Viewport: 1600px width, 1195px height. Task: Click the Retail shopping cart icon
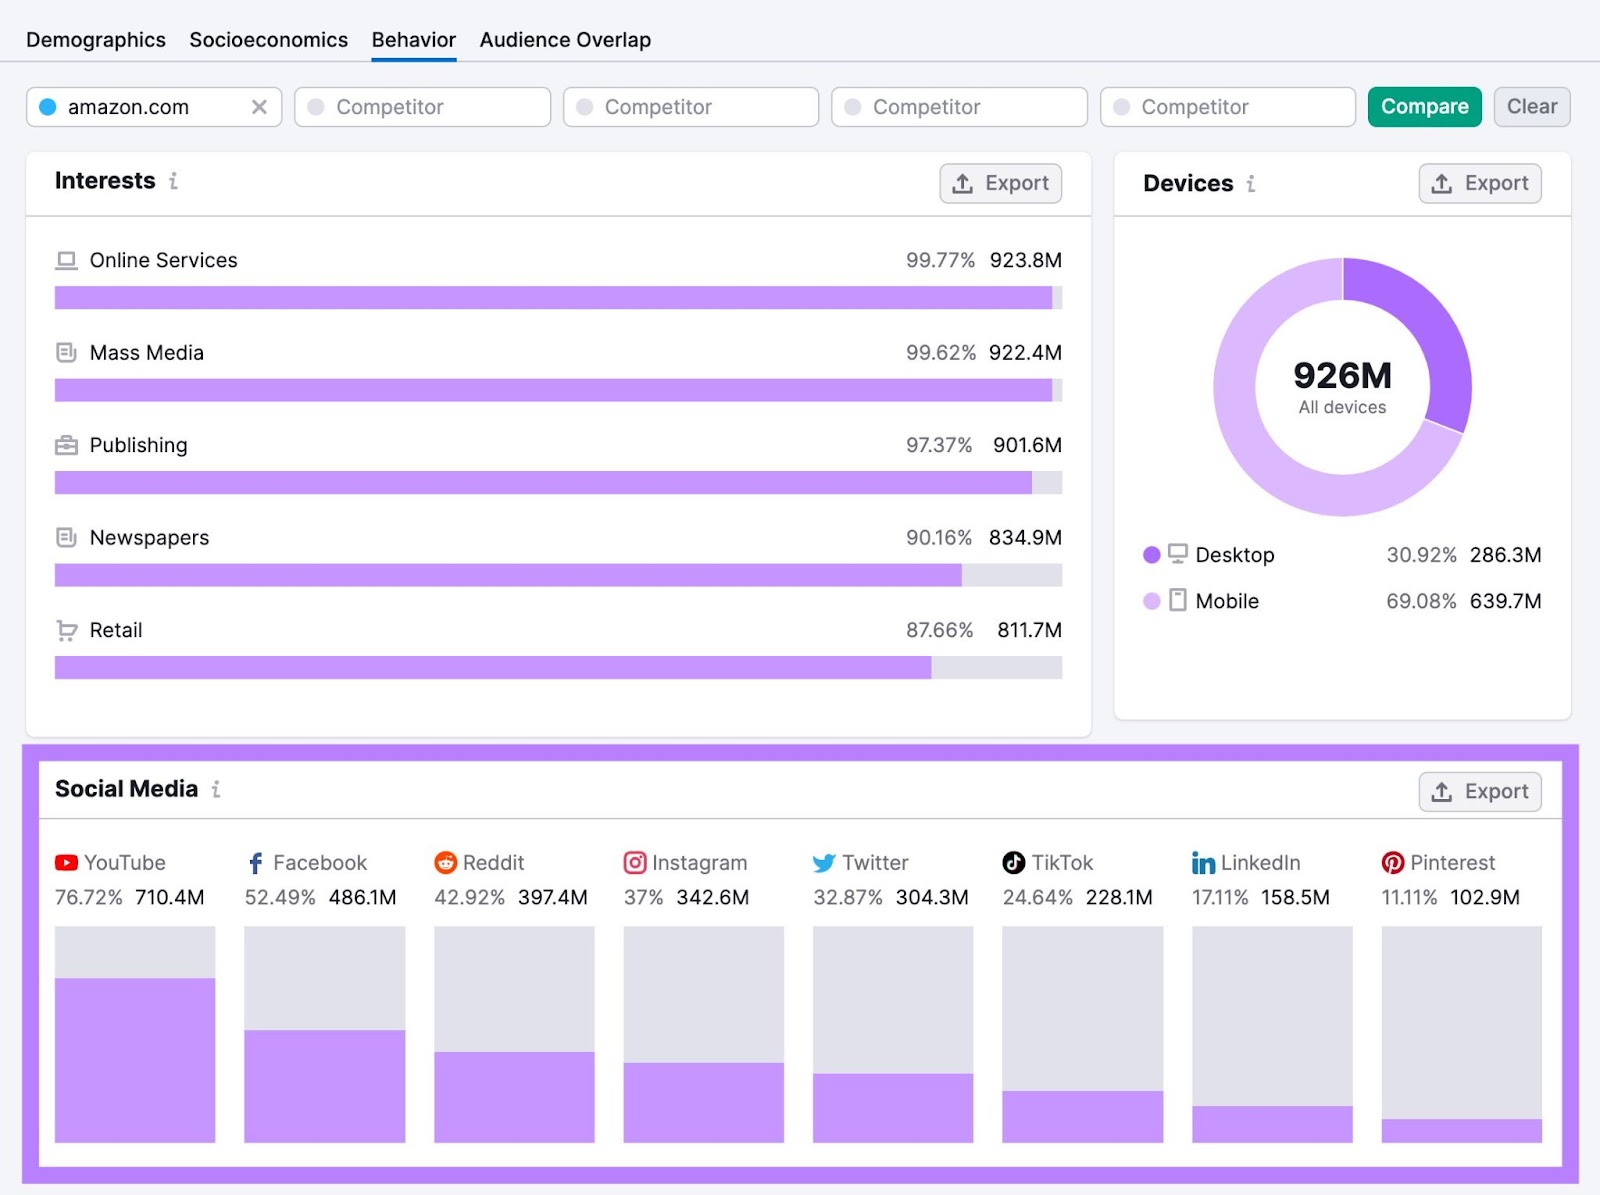[66, 630]
